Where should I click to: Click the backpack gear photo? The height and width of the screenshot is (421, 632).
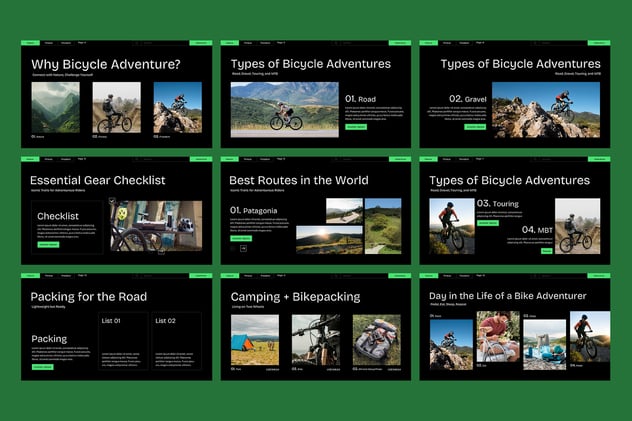(x=376, y=340)
